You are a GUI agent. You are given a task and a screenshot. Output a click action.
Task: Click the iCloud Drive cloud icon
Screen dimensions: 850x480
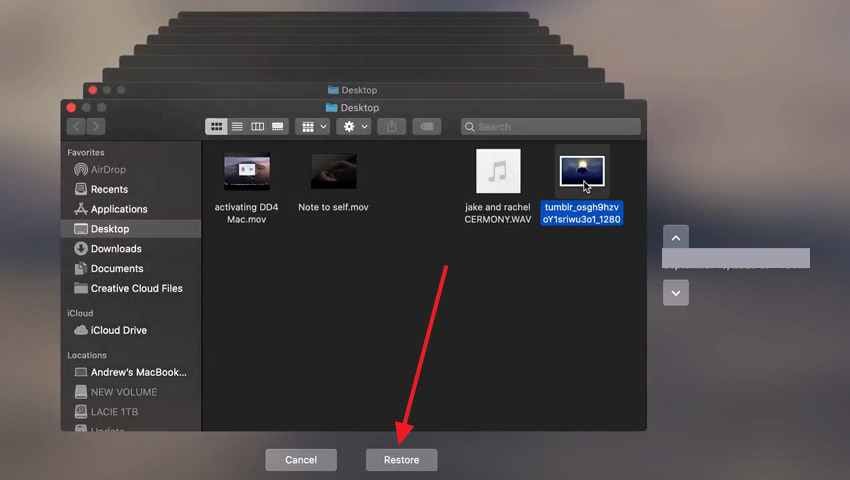pos(81,330)
